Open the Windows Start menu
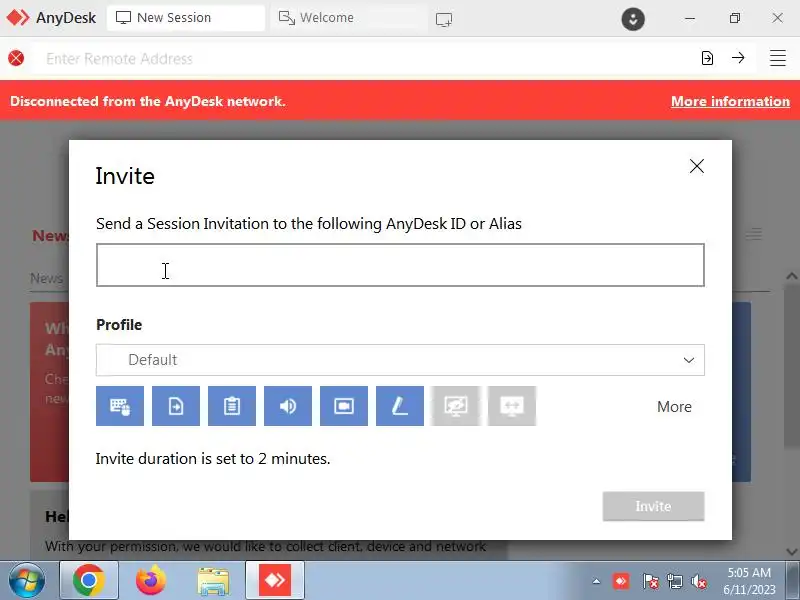The height and width of the screenshot is (600, 800). (27, 581)
